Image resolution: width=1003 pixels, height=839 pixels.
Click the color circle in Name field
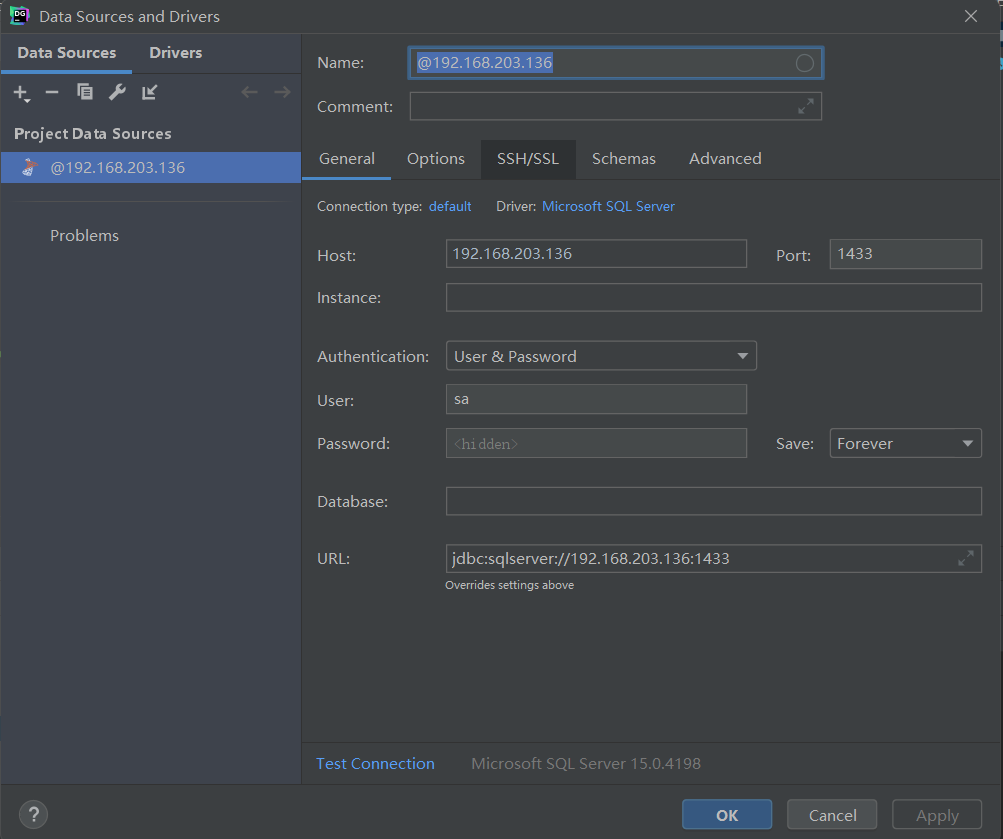click(804, 63)
